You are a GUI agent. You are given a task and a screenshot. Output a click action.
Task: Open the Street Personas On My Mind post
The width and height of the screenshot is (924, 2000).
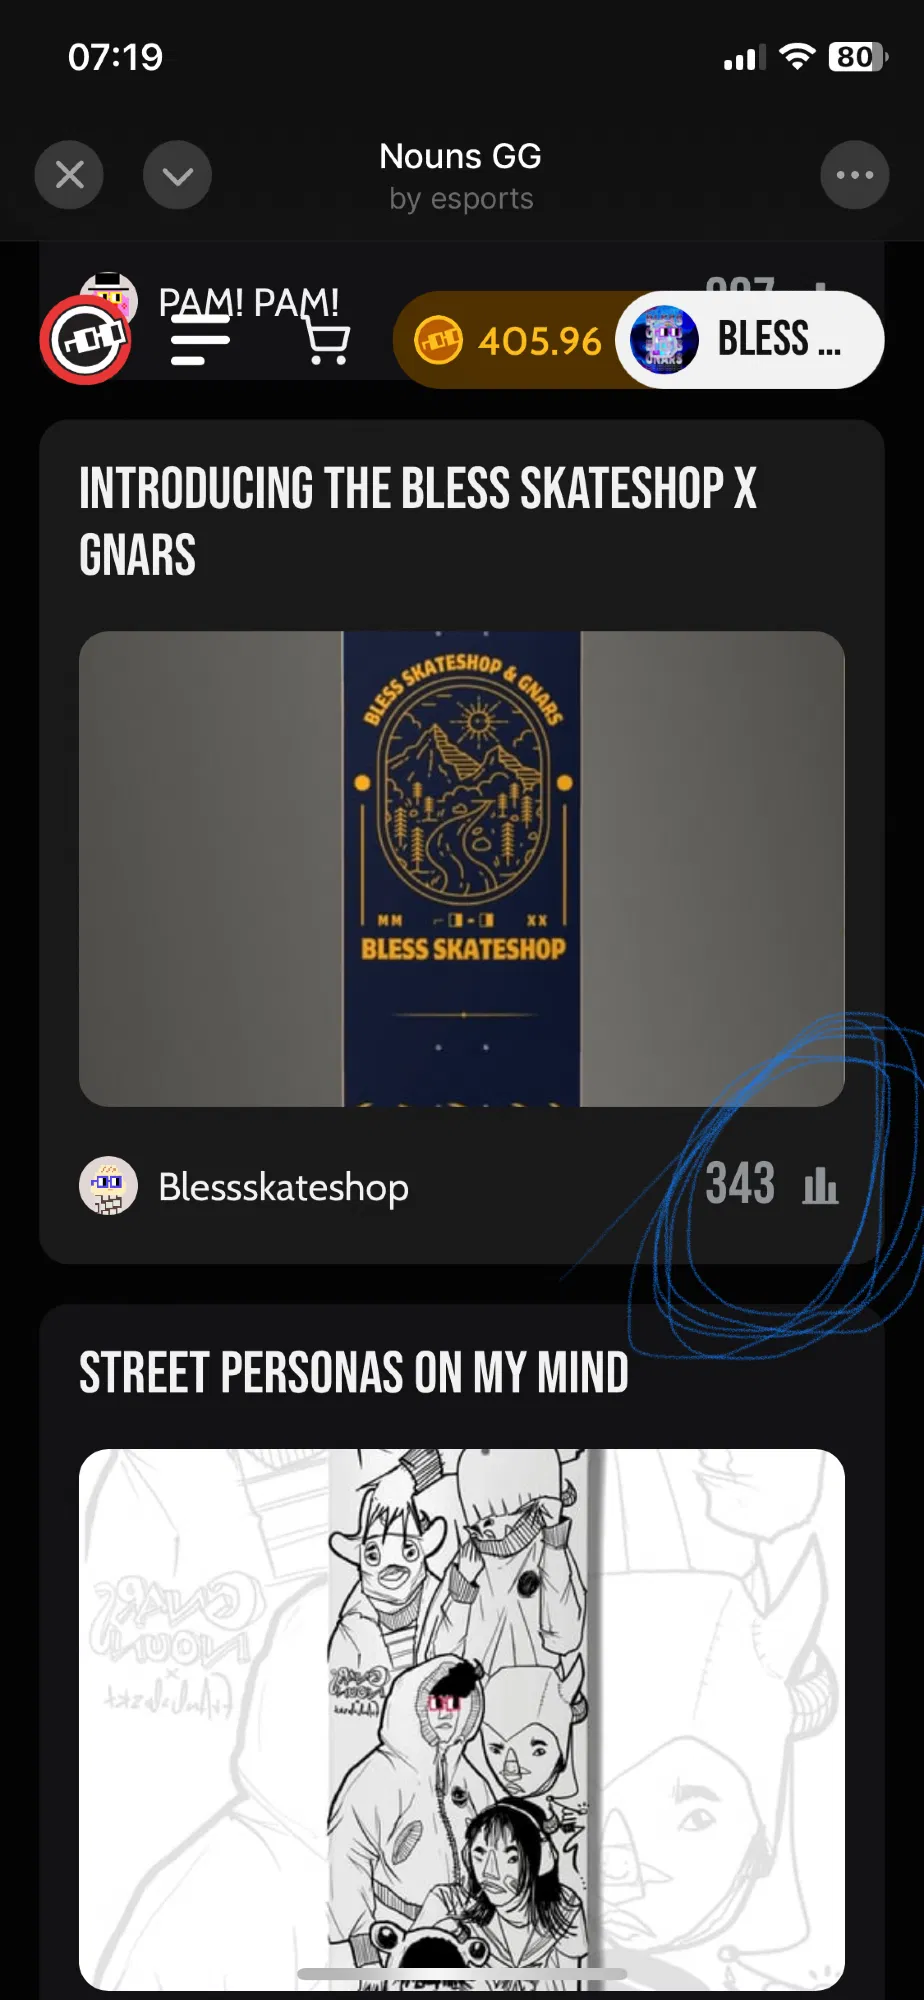coord(354,1372)
